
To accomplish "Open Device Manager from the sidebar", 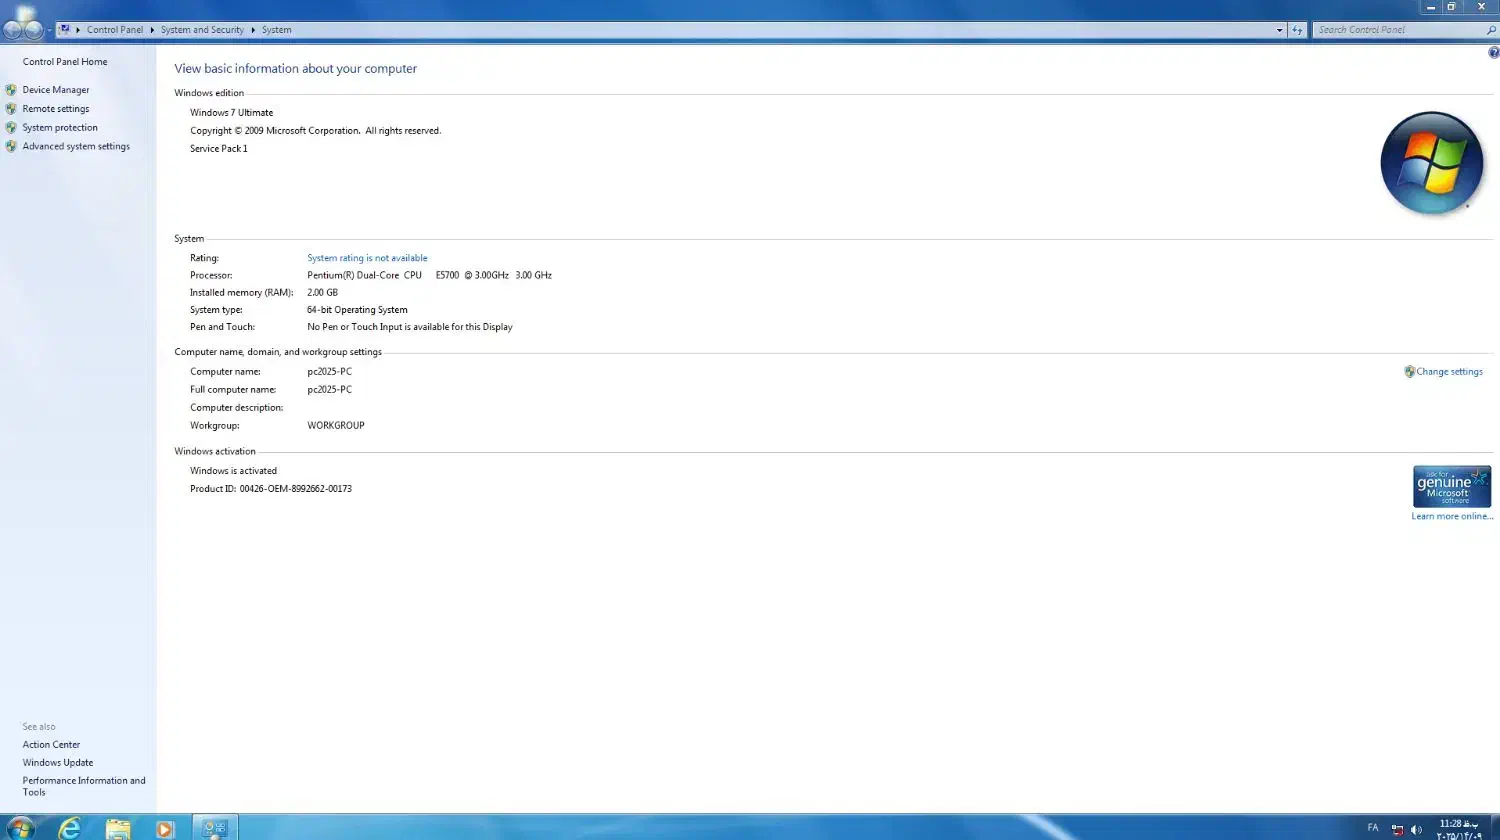I will tap(56, 90).
